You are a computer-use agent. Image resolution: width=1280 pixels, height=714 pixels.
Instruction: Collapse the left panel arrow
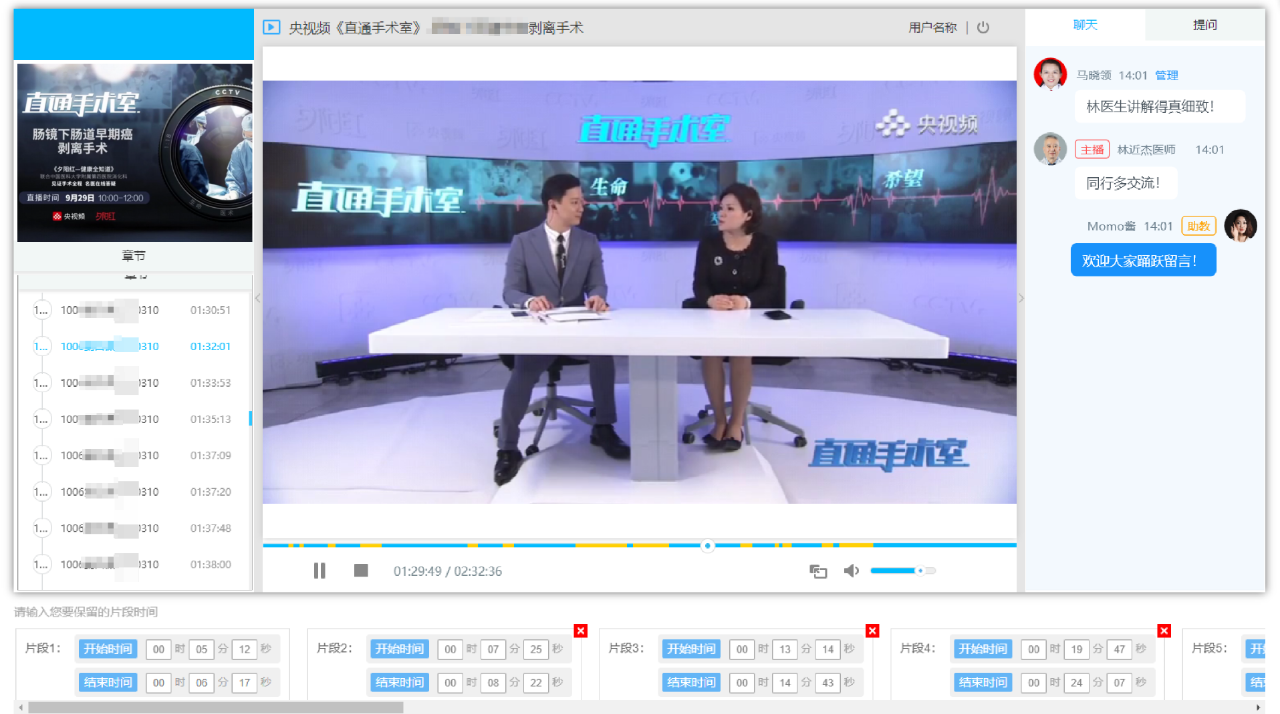(257, 298)
